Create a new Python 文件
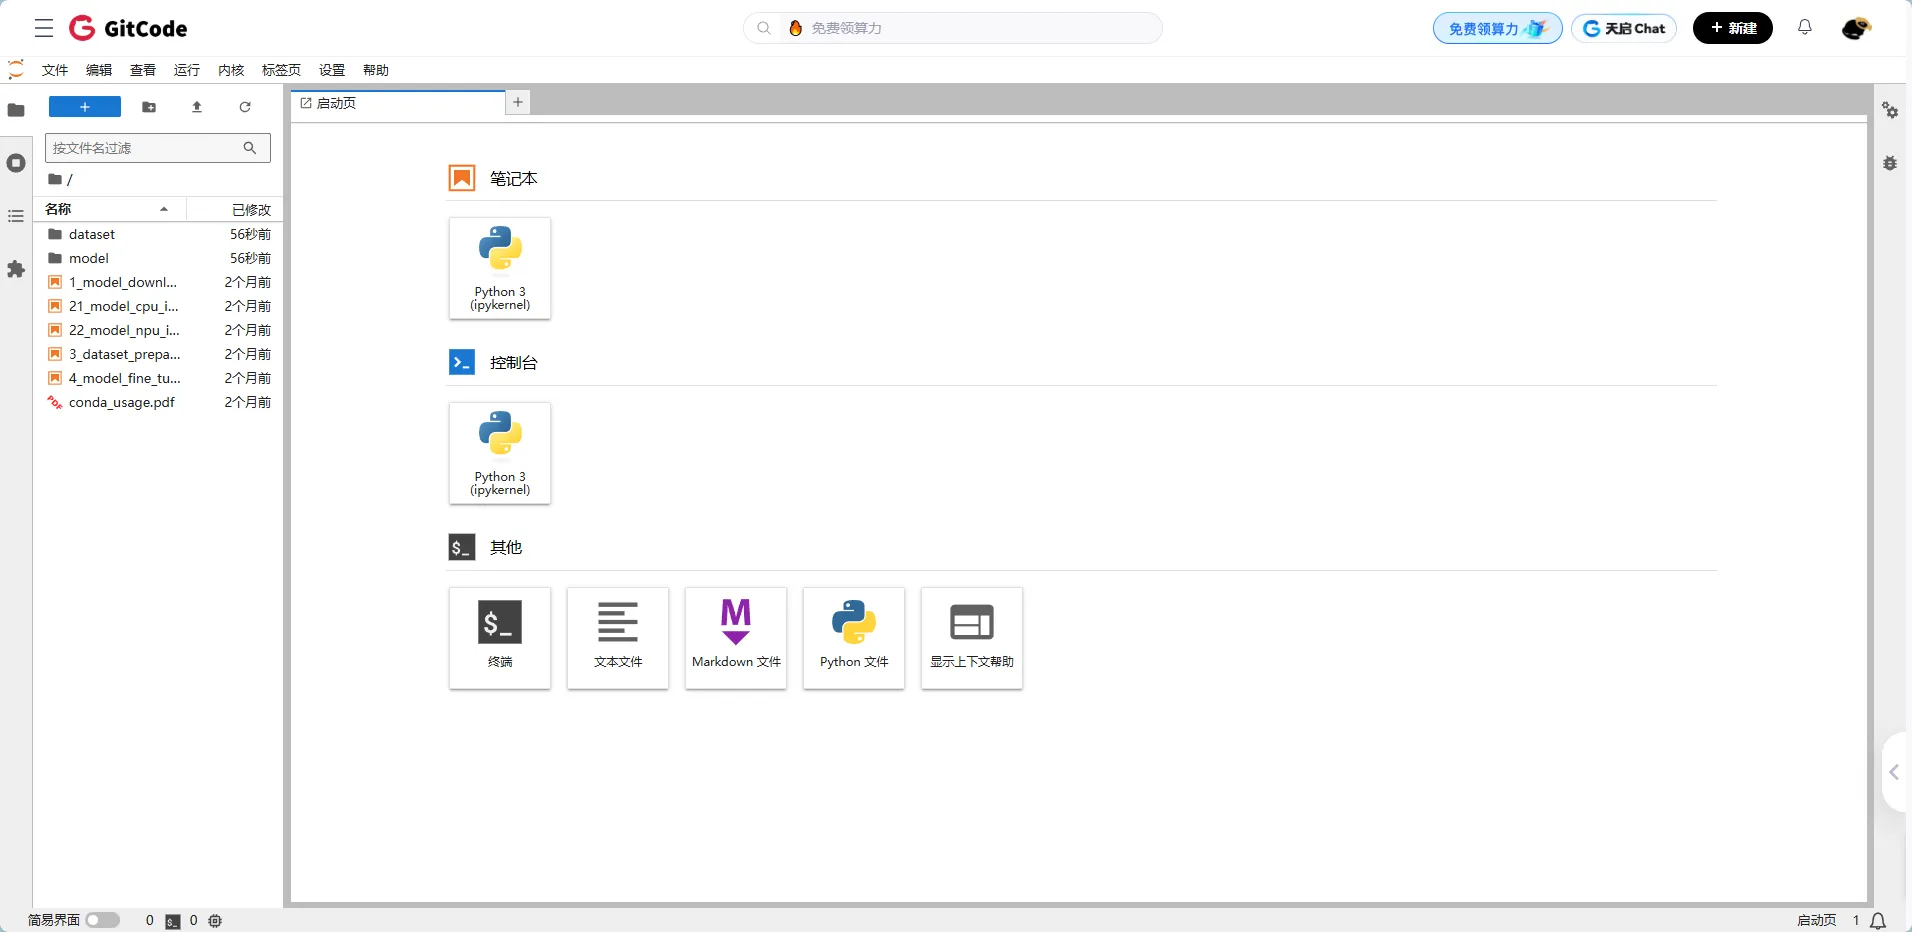Screen dimensions: 1912x932 click(x=854, y=638)
